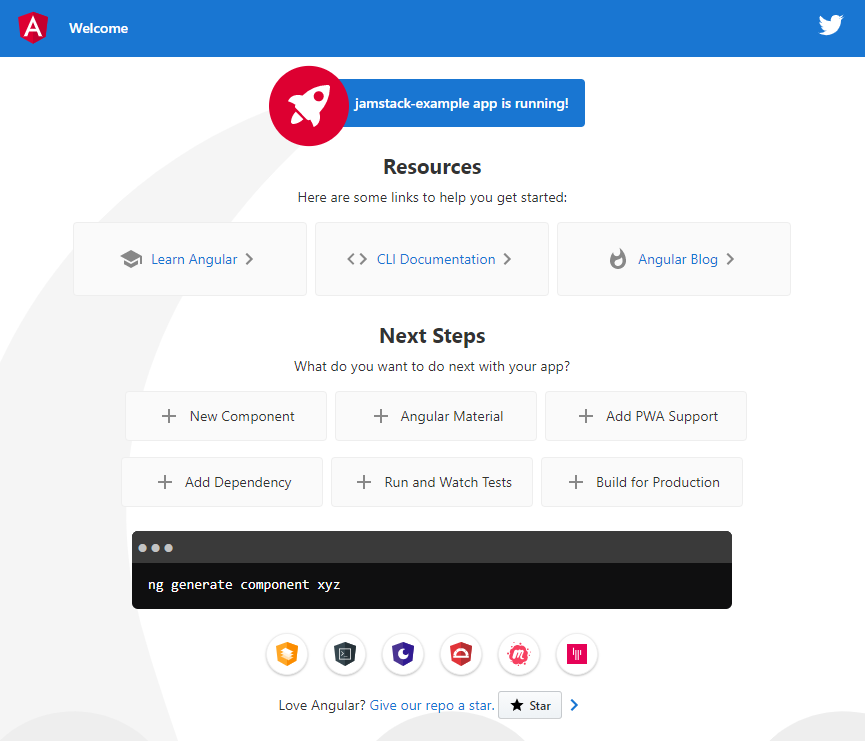Open the pink Meetup 'm' icon
Image resolution: width=865 pixels, height=741 pixels.
tap(519, 654)
